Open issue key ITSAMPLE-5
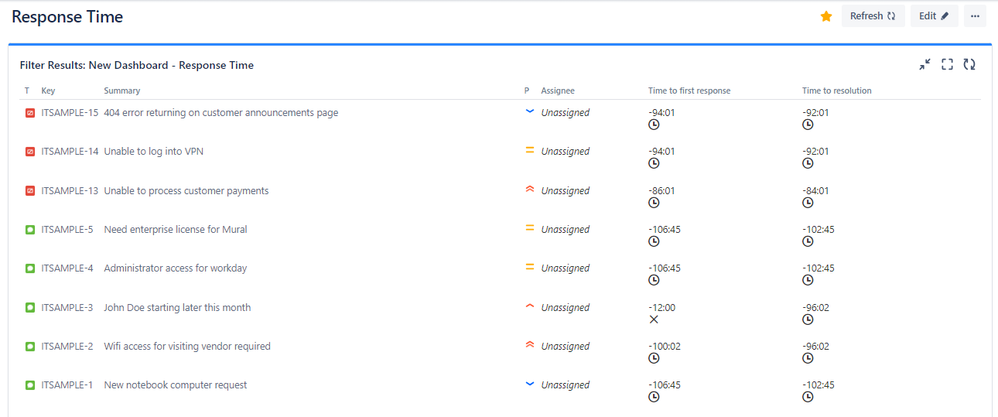Viewport: 998px width, 417px height. click(67, 229)
